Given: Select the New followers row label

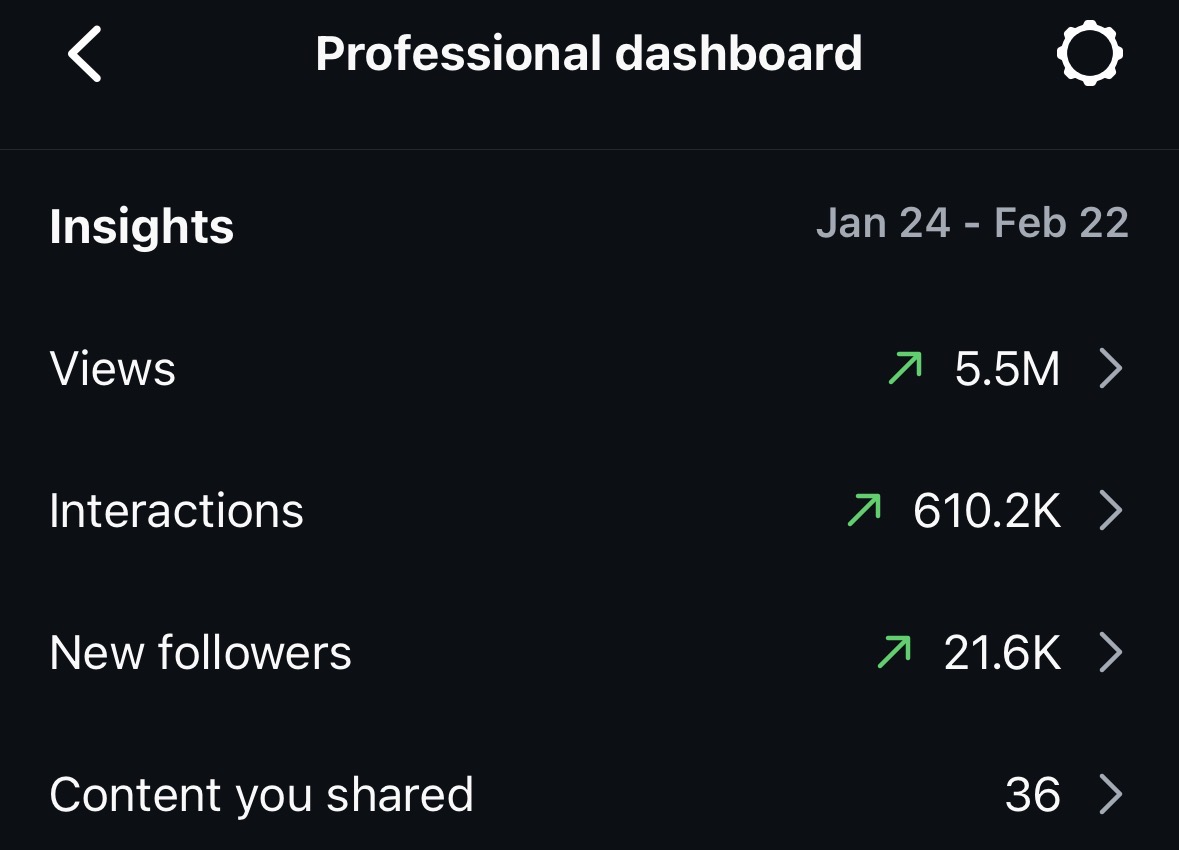Looking at the screenshot, I should pyautogui.click(x=200, y=654).
